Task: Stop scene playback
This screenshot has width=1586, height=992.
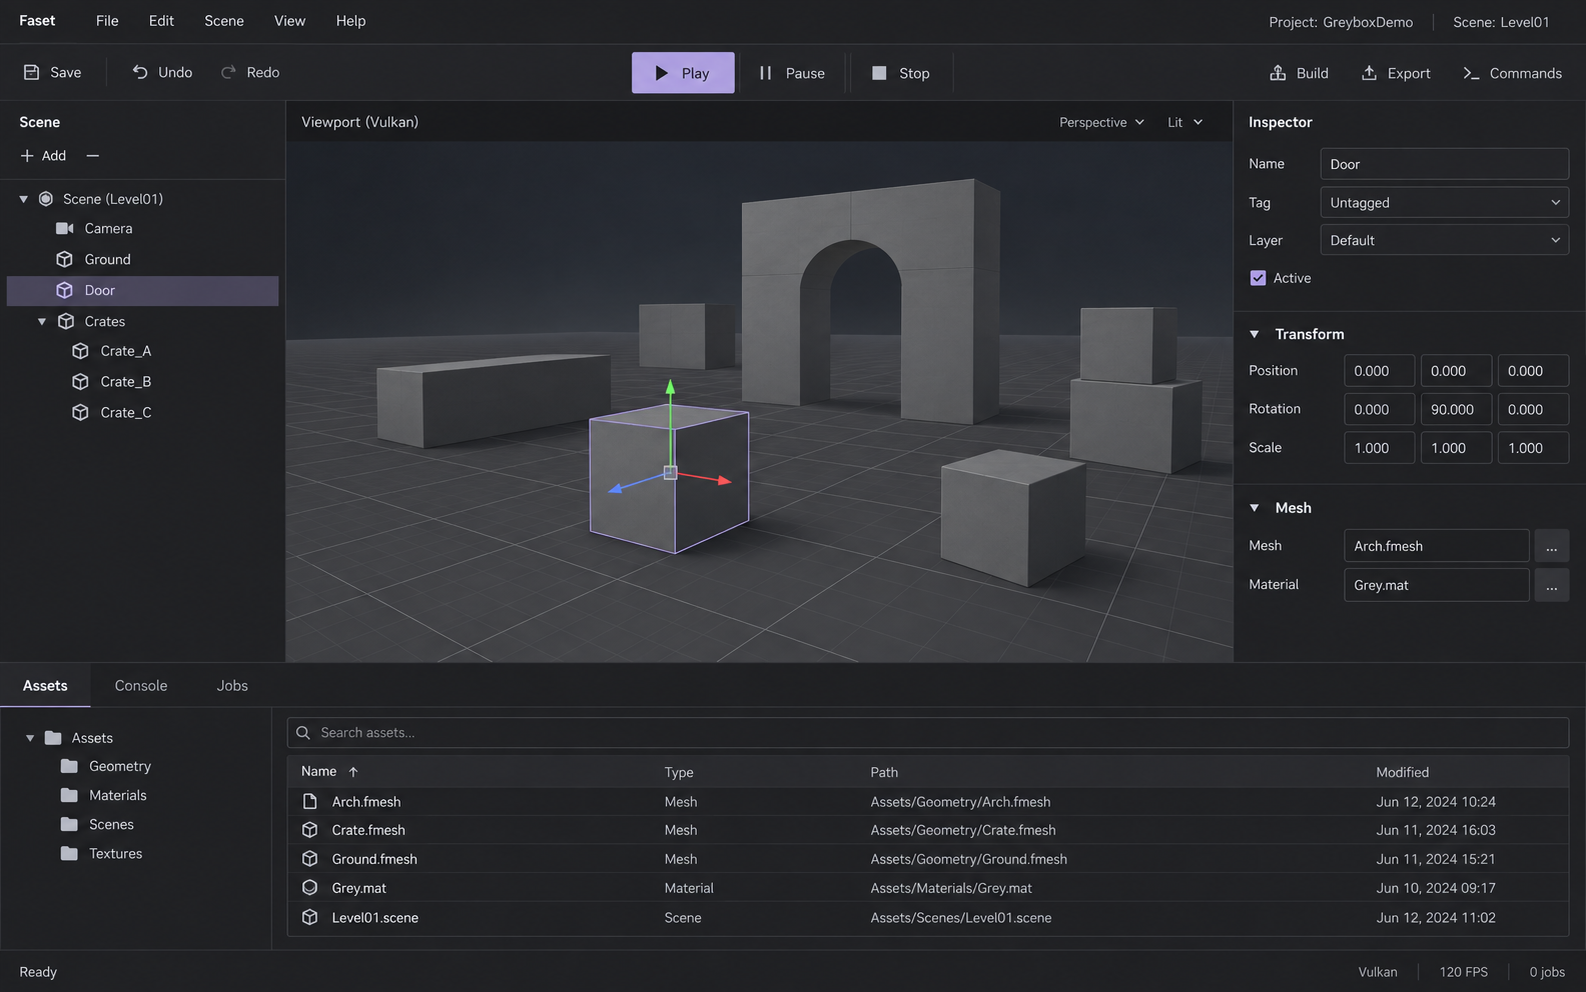Action: pyautogui.click(x=901, y=73)
